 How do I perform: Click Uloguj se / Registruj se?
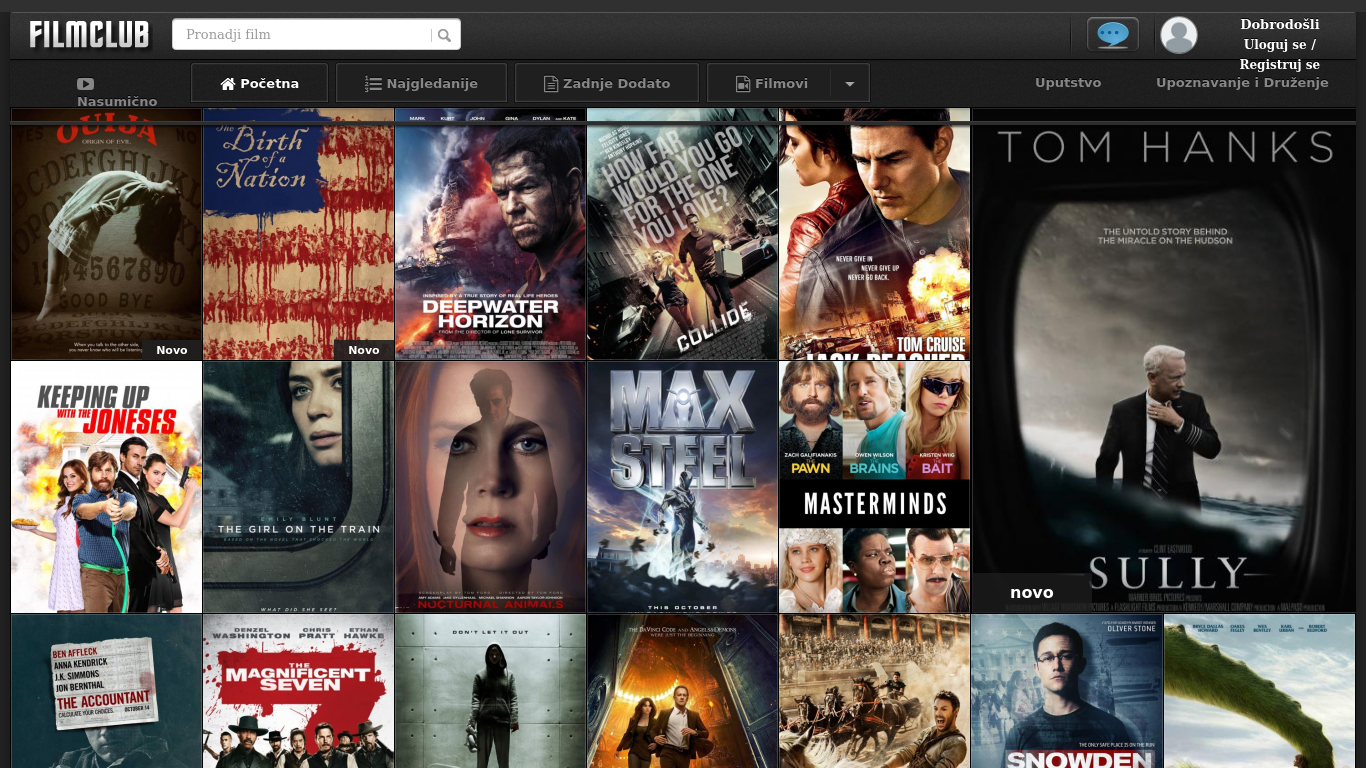coord(1280,54)
